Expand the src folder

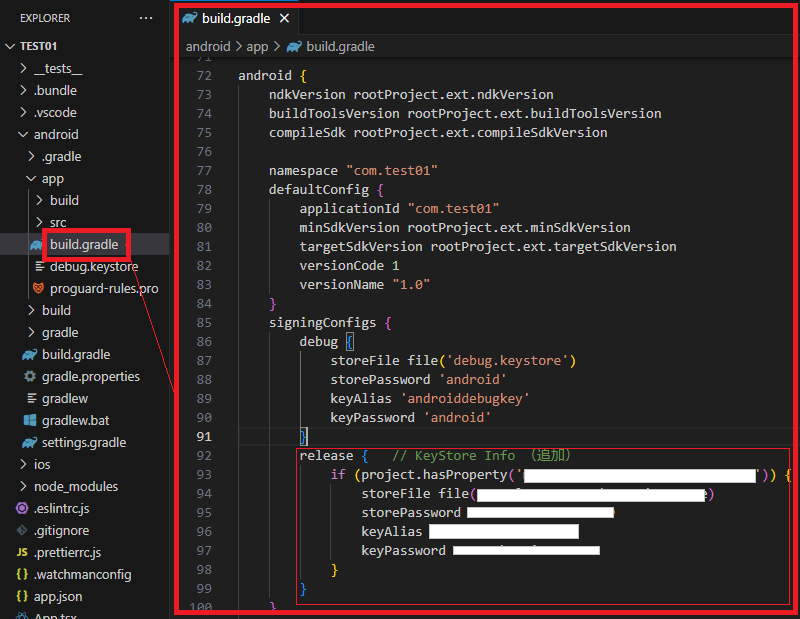tap(58, 222)
